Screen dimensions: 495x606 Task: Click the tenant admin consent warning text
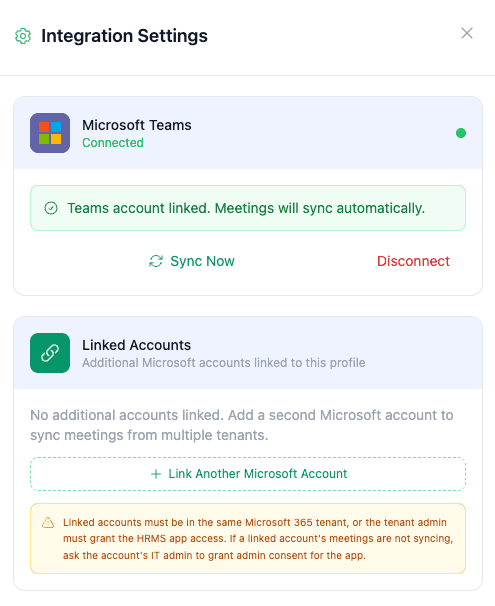pyautogui.click(x=258, y=539)
